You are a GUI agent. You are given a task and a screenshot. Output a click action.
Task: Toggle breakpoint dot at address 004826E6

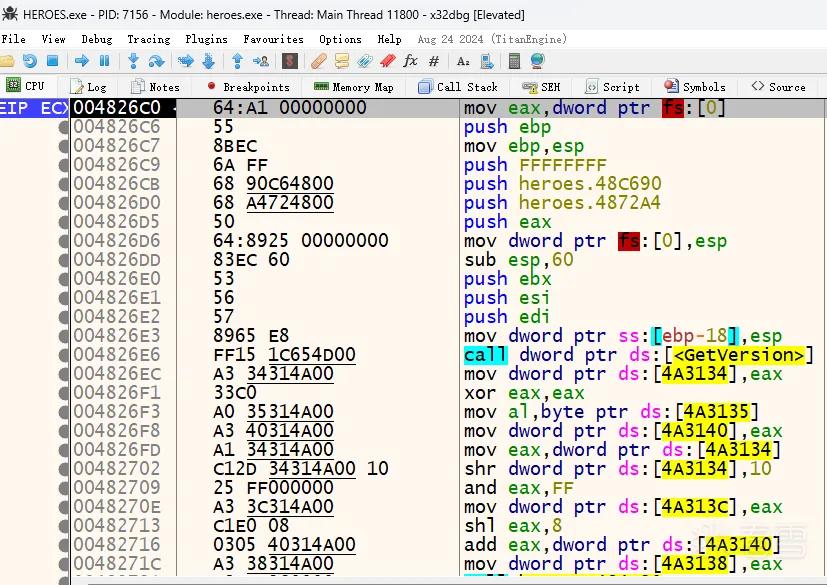(64, 355)
